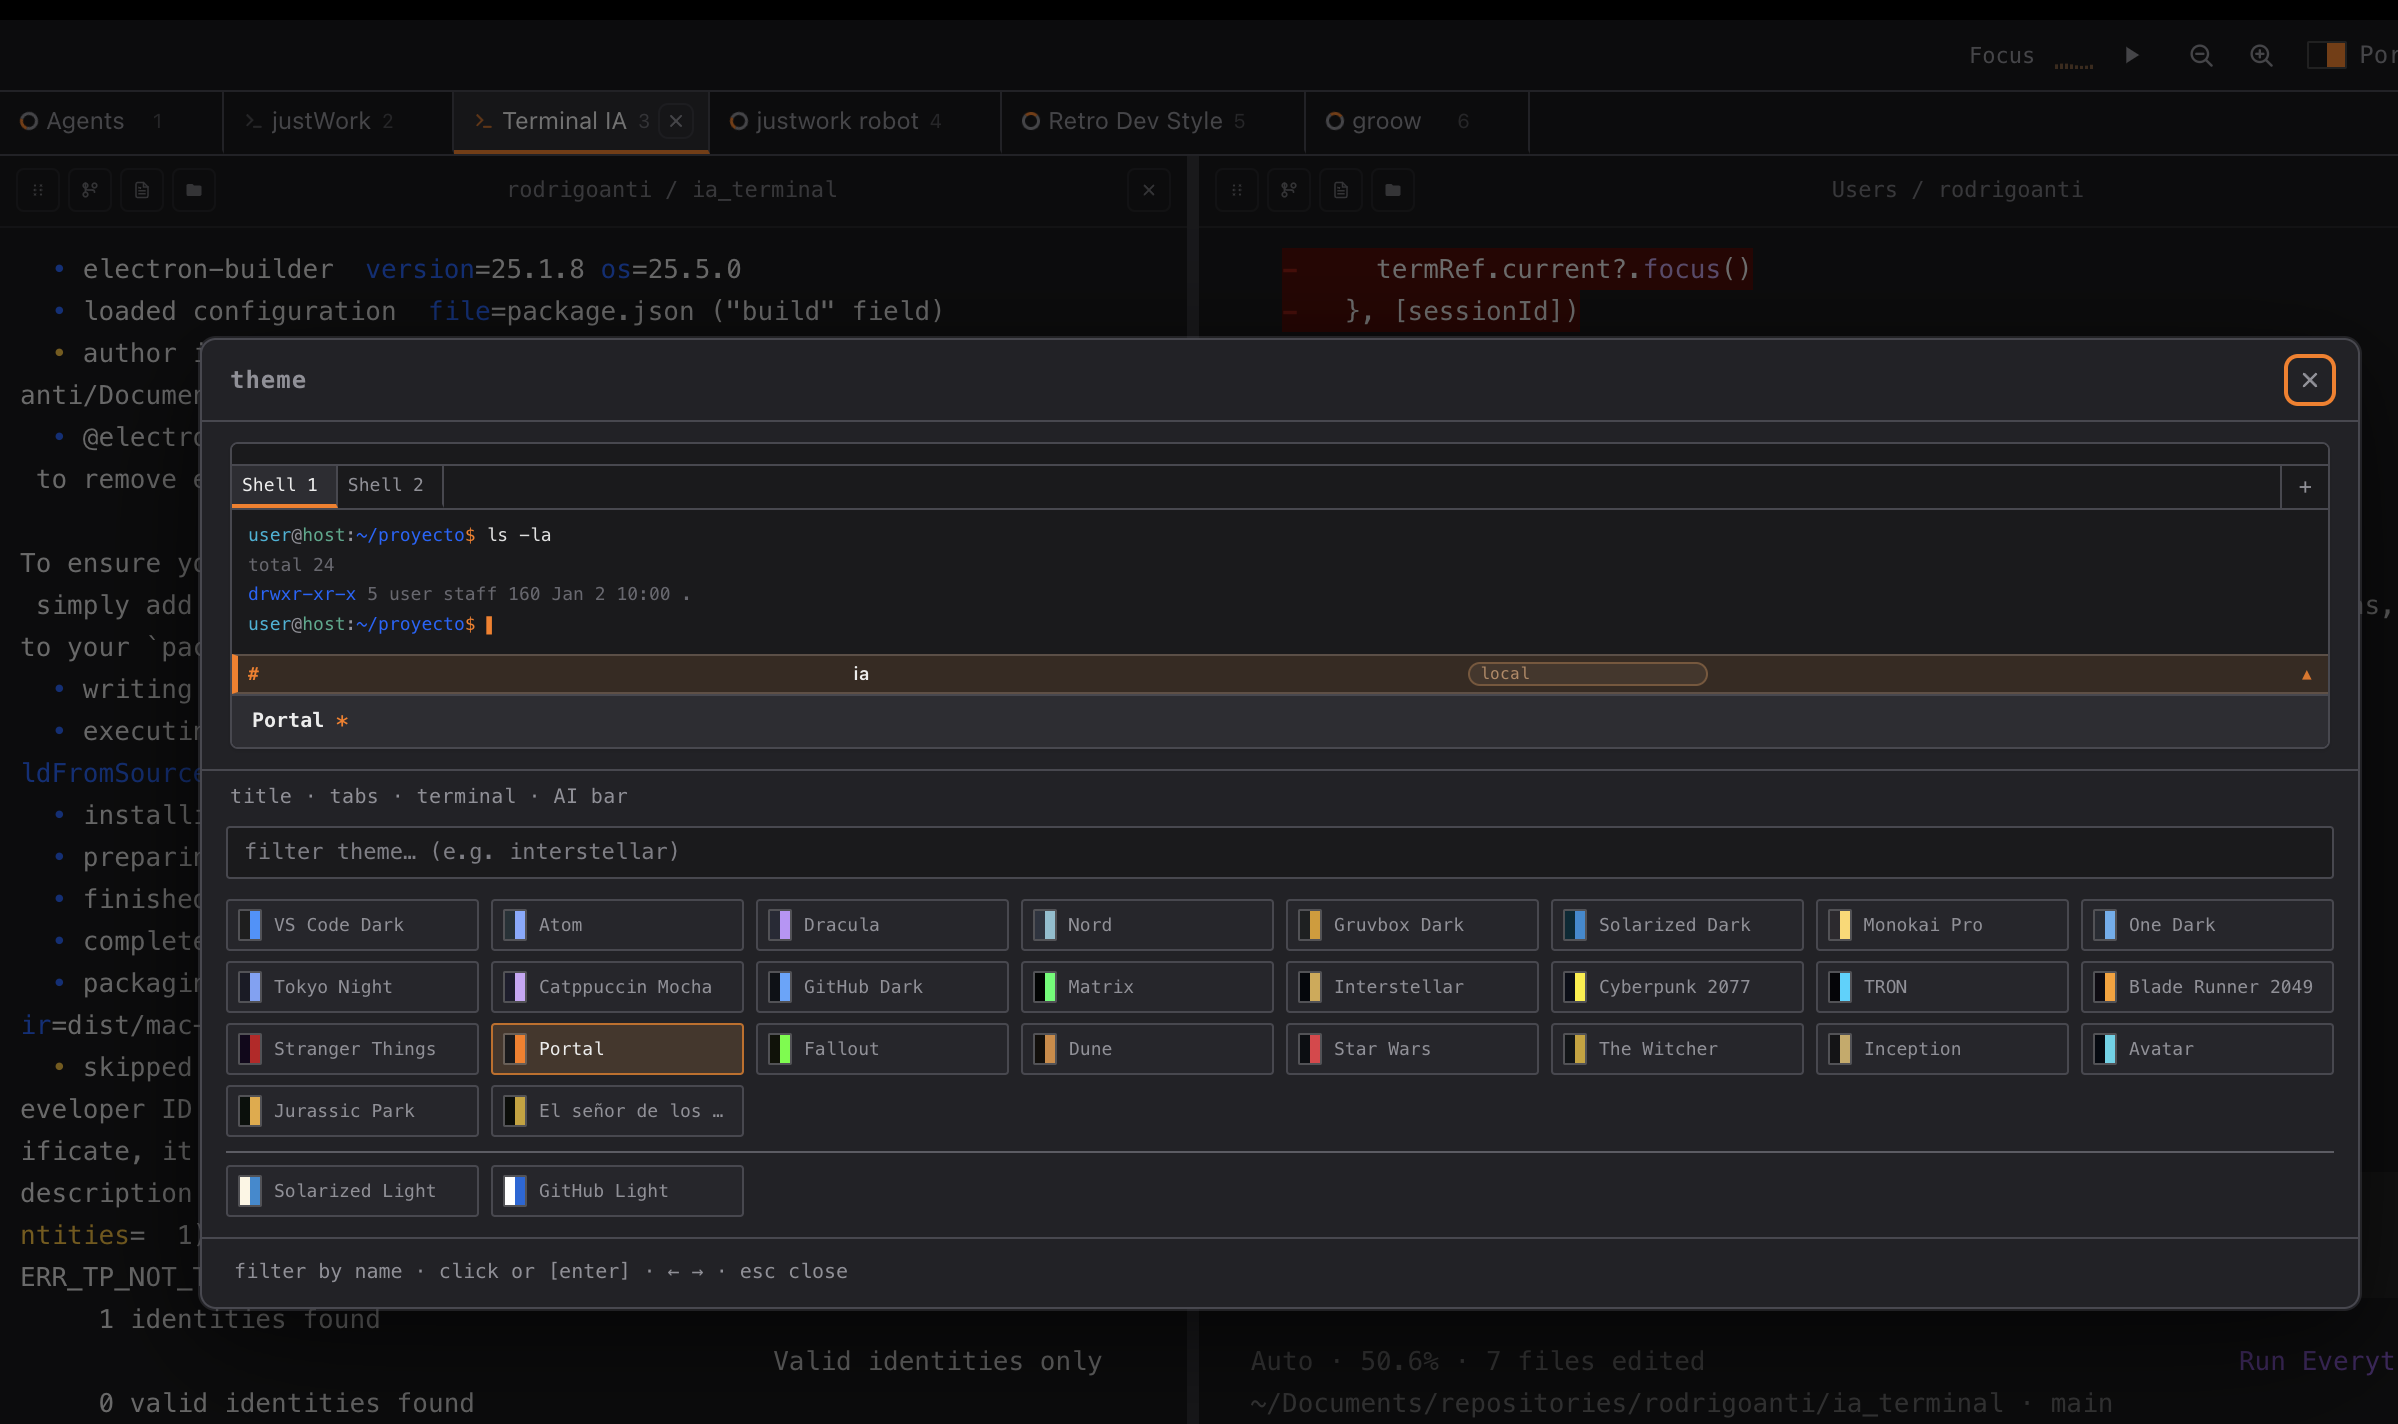
Task: Collapse the AI bar with the orange triangle
Action: coord(2306,675)
